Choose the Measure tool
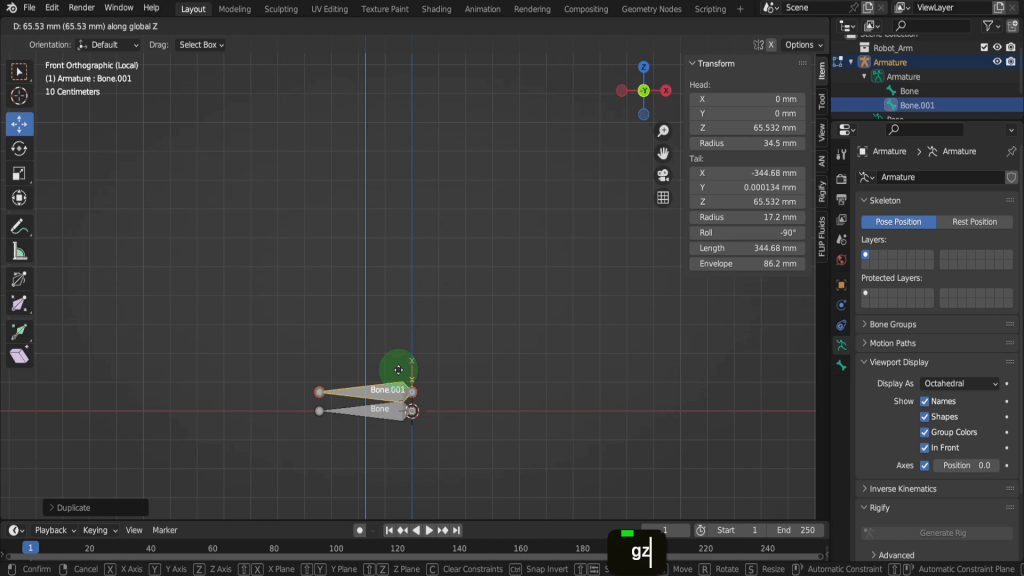 point(19,252)
